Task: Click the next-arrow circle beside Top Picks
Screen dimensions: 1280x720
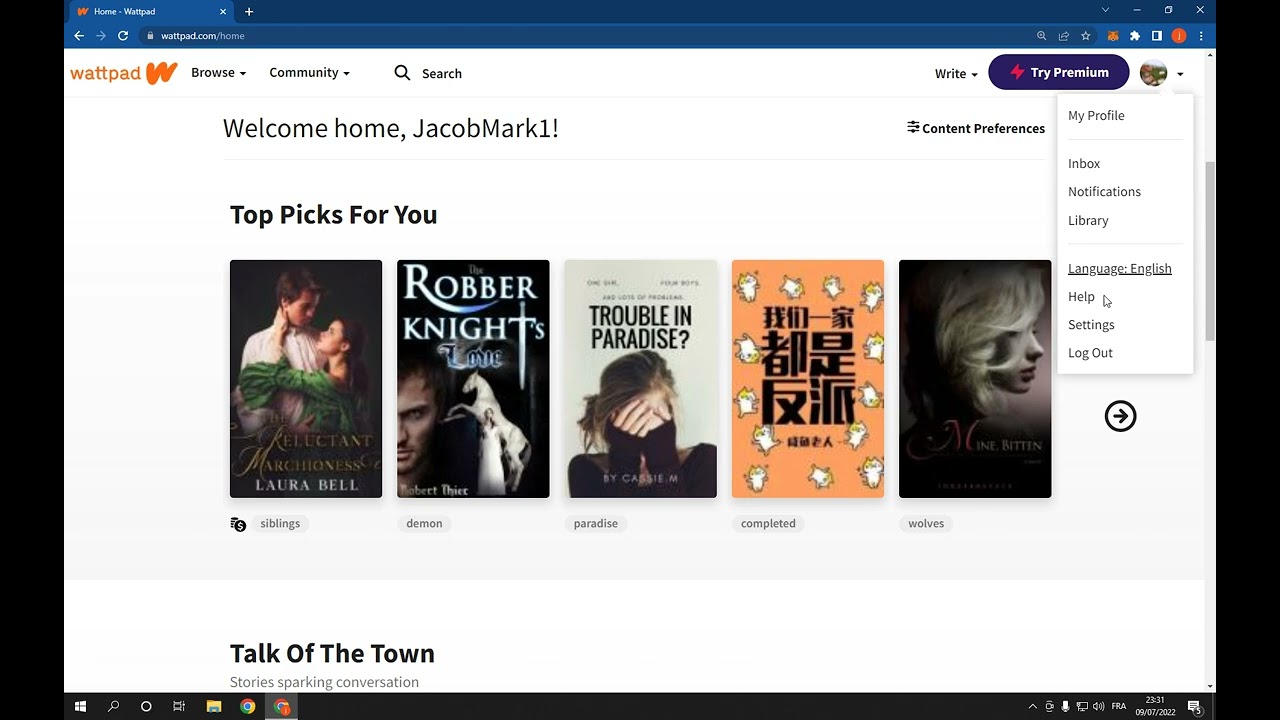Action: click(x=1120, y=416)
